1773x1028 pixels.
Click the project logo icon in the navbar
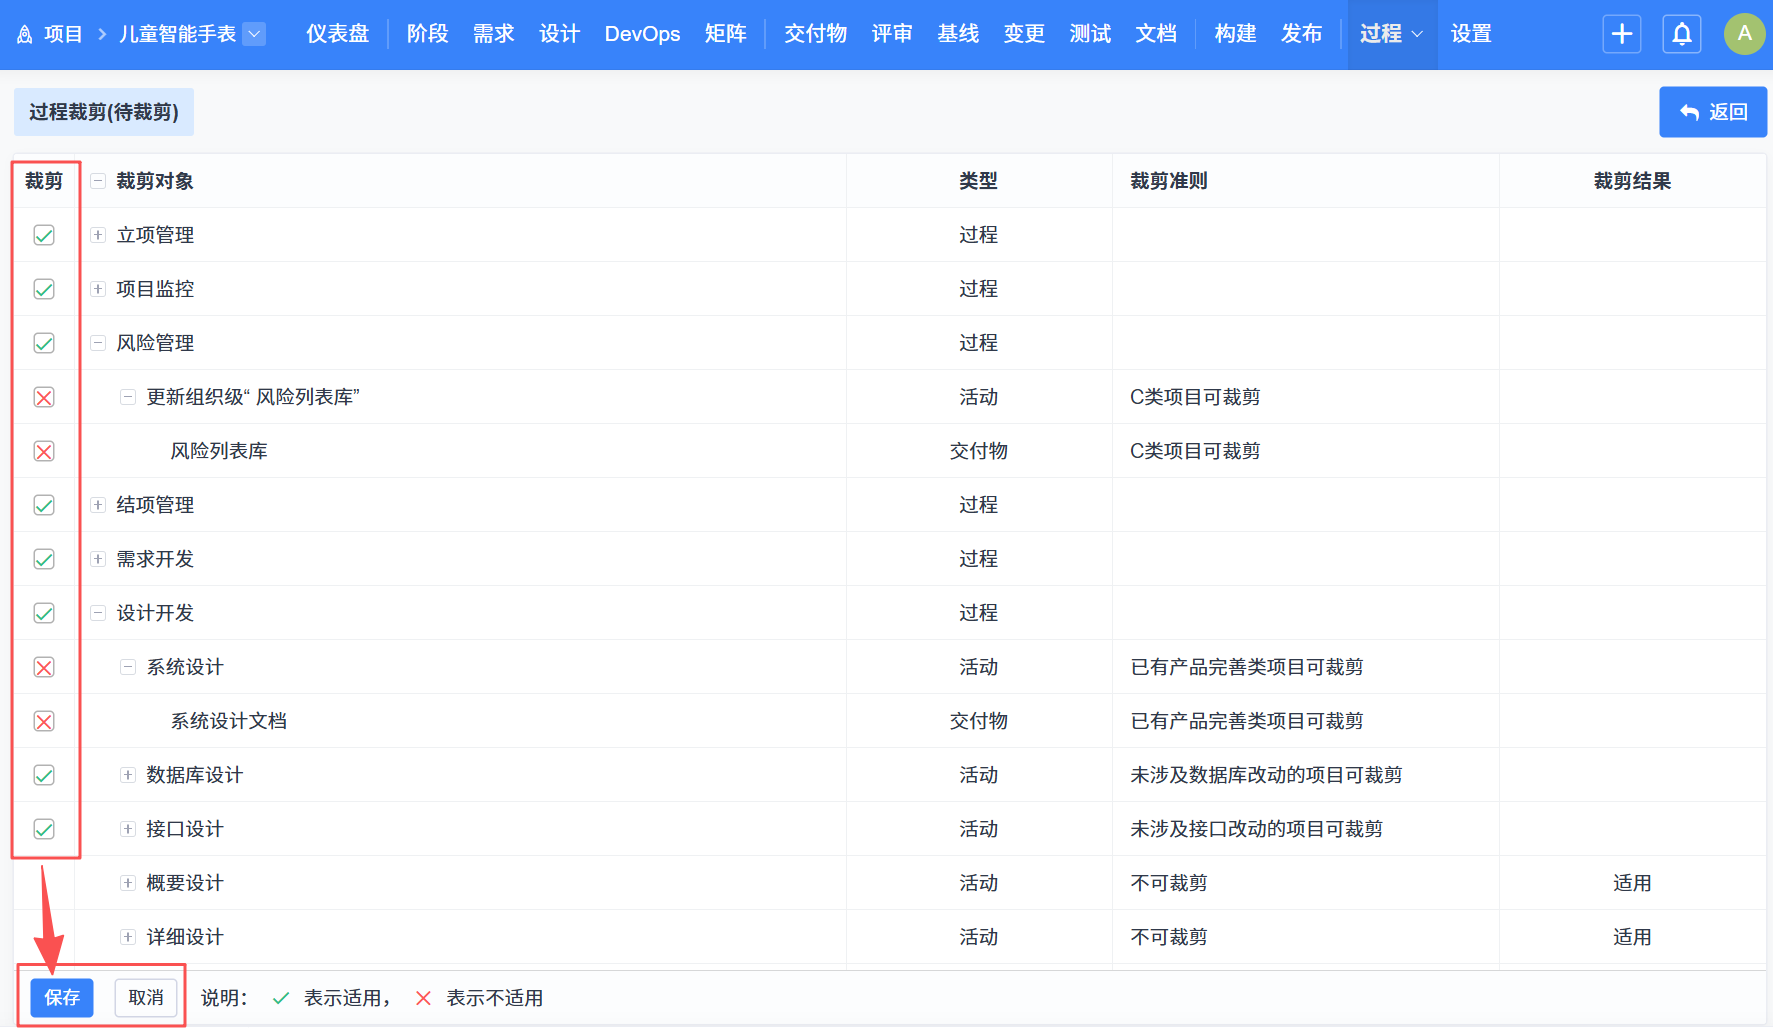pyautogui.click(x=25, y=35)
